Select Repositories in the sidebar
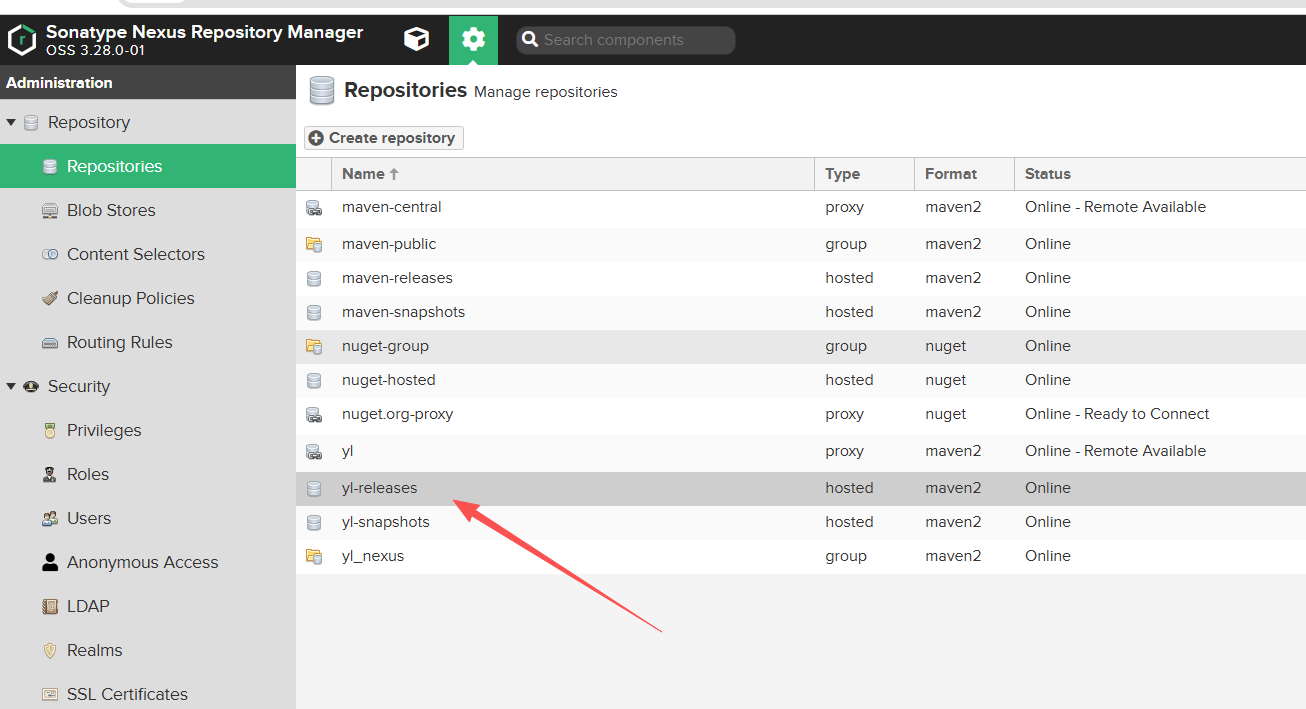This screenshot has width=1306, height=709. click(148, 166)
